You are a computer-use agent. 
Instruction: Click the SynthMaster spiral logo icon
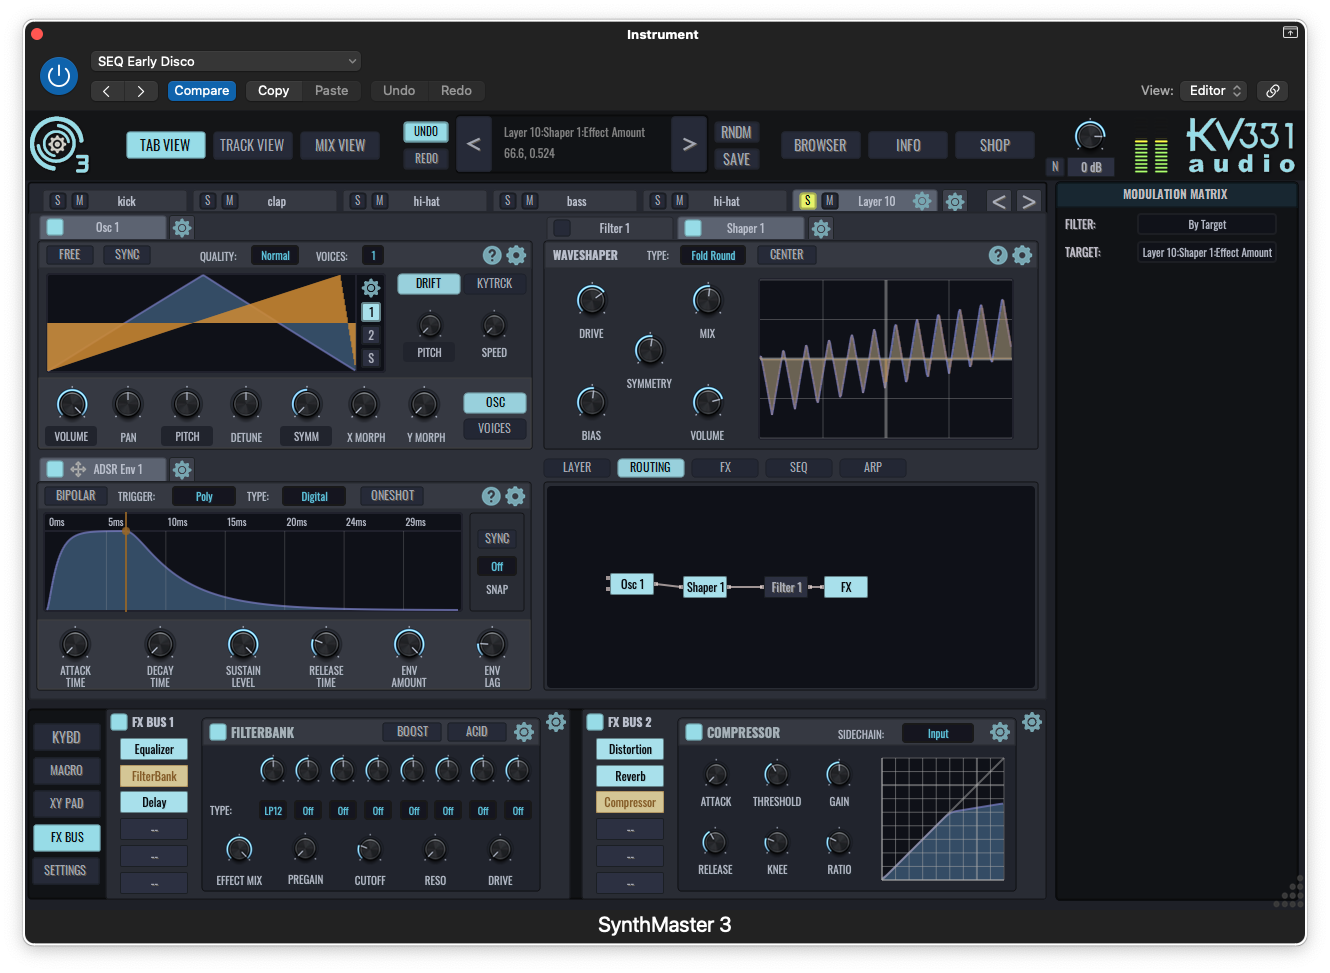(x=59, y=144)
